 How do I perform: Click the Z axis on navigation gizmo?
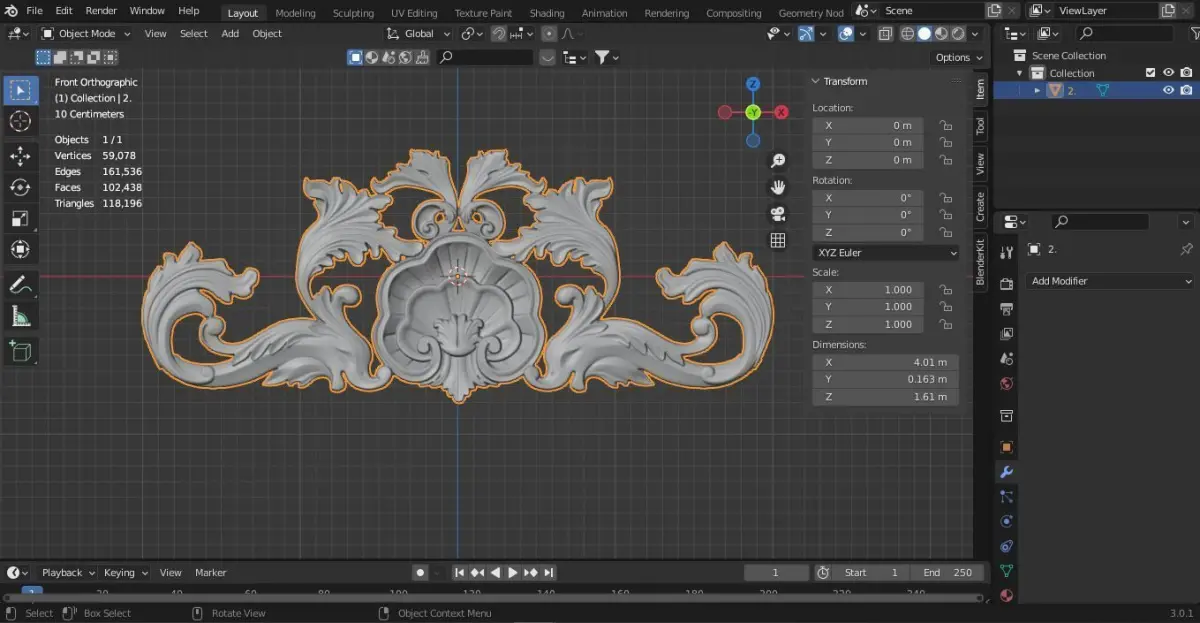(x=753, y=84)
